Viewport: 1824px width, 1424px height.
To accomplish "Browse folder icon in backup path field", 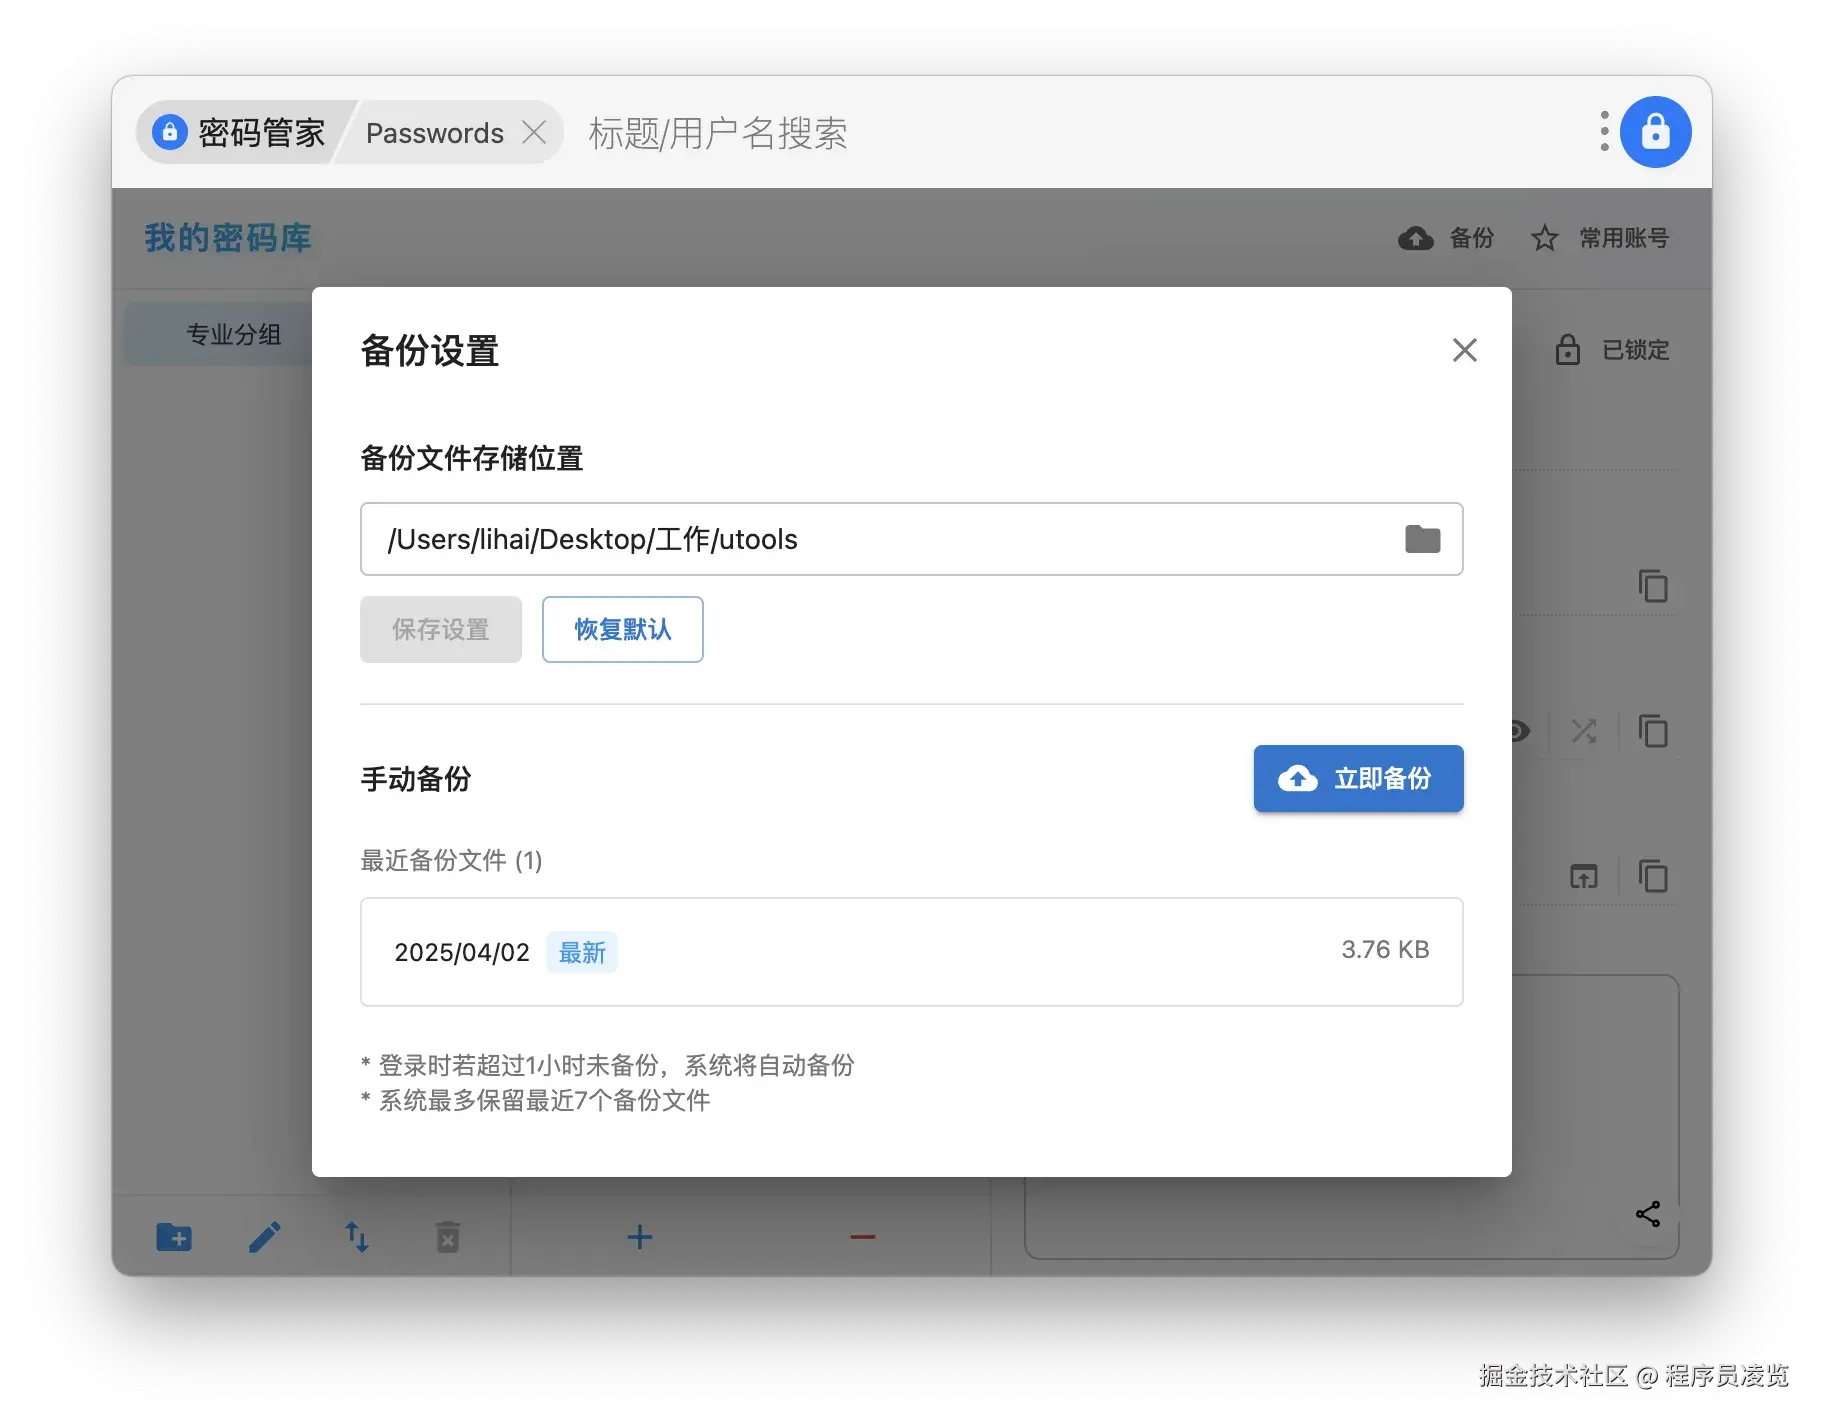I will [x=1422, y=539].
